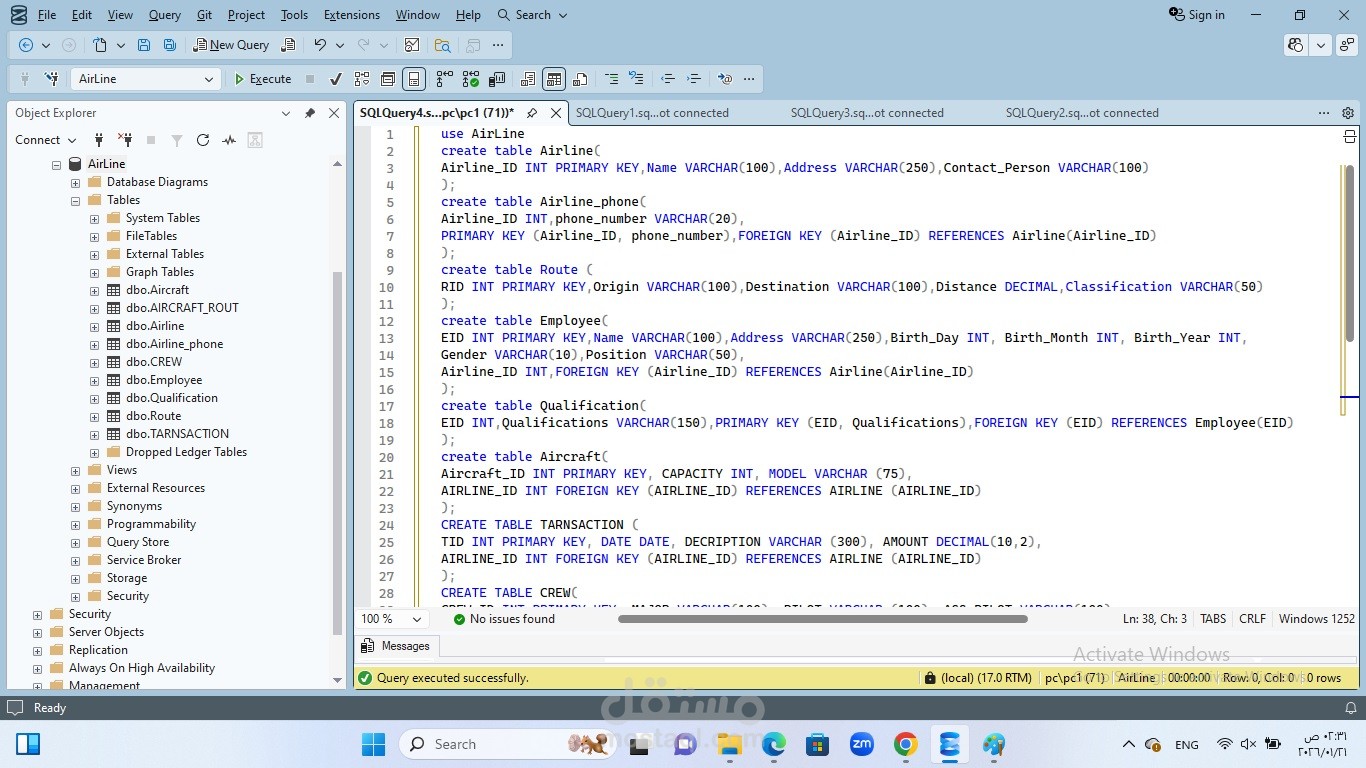Click No issues found status indicator
This screenshot has height=768, width=1366.
point(504,619)
